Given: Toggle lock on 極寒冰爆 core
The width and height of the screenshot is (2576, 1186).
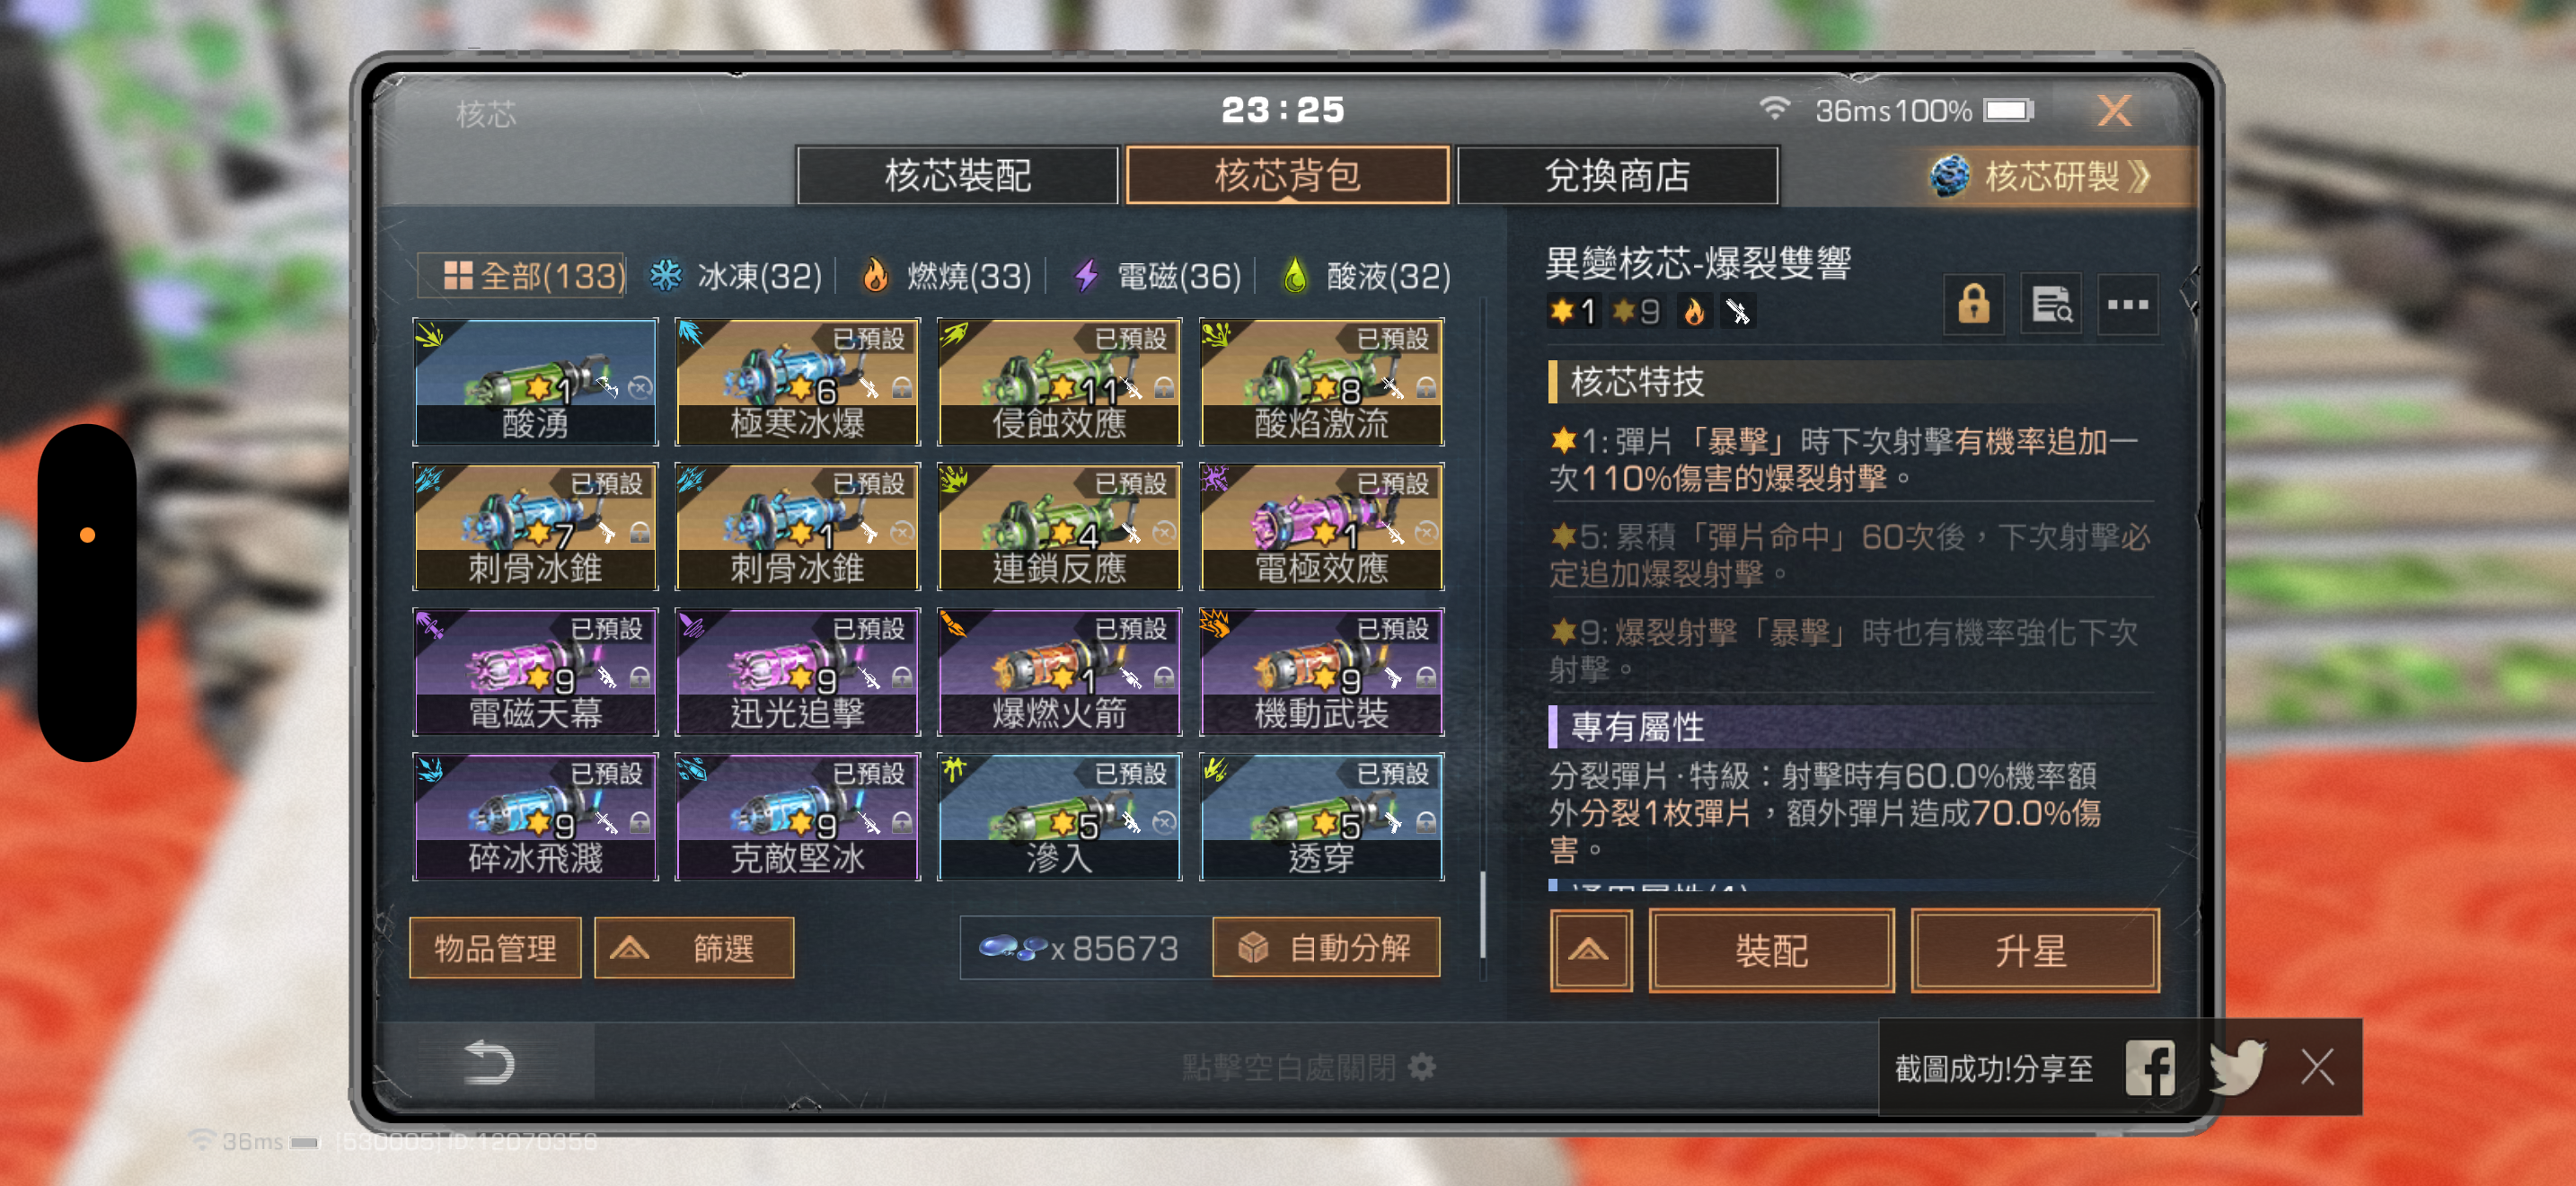Looking at the screenshot, I should point(902,388).
